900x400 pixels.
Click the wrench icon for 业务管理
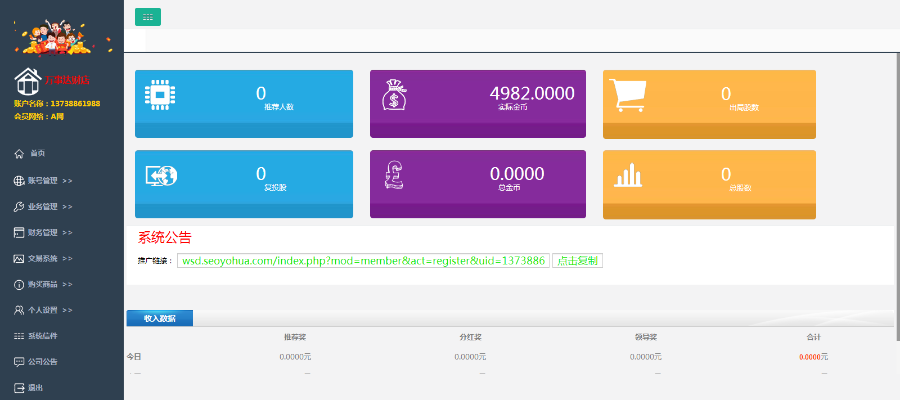coord(19,207)
